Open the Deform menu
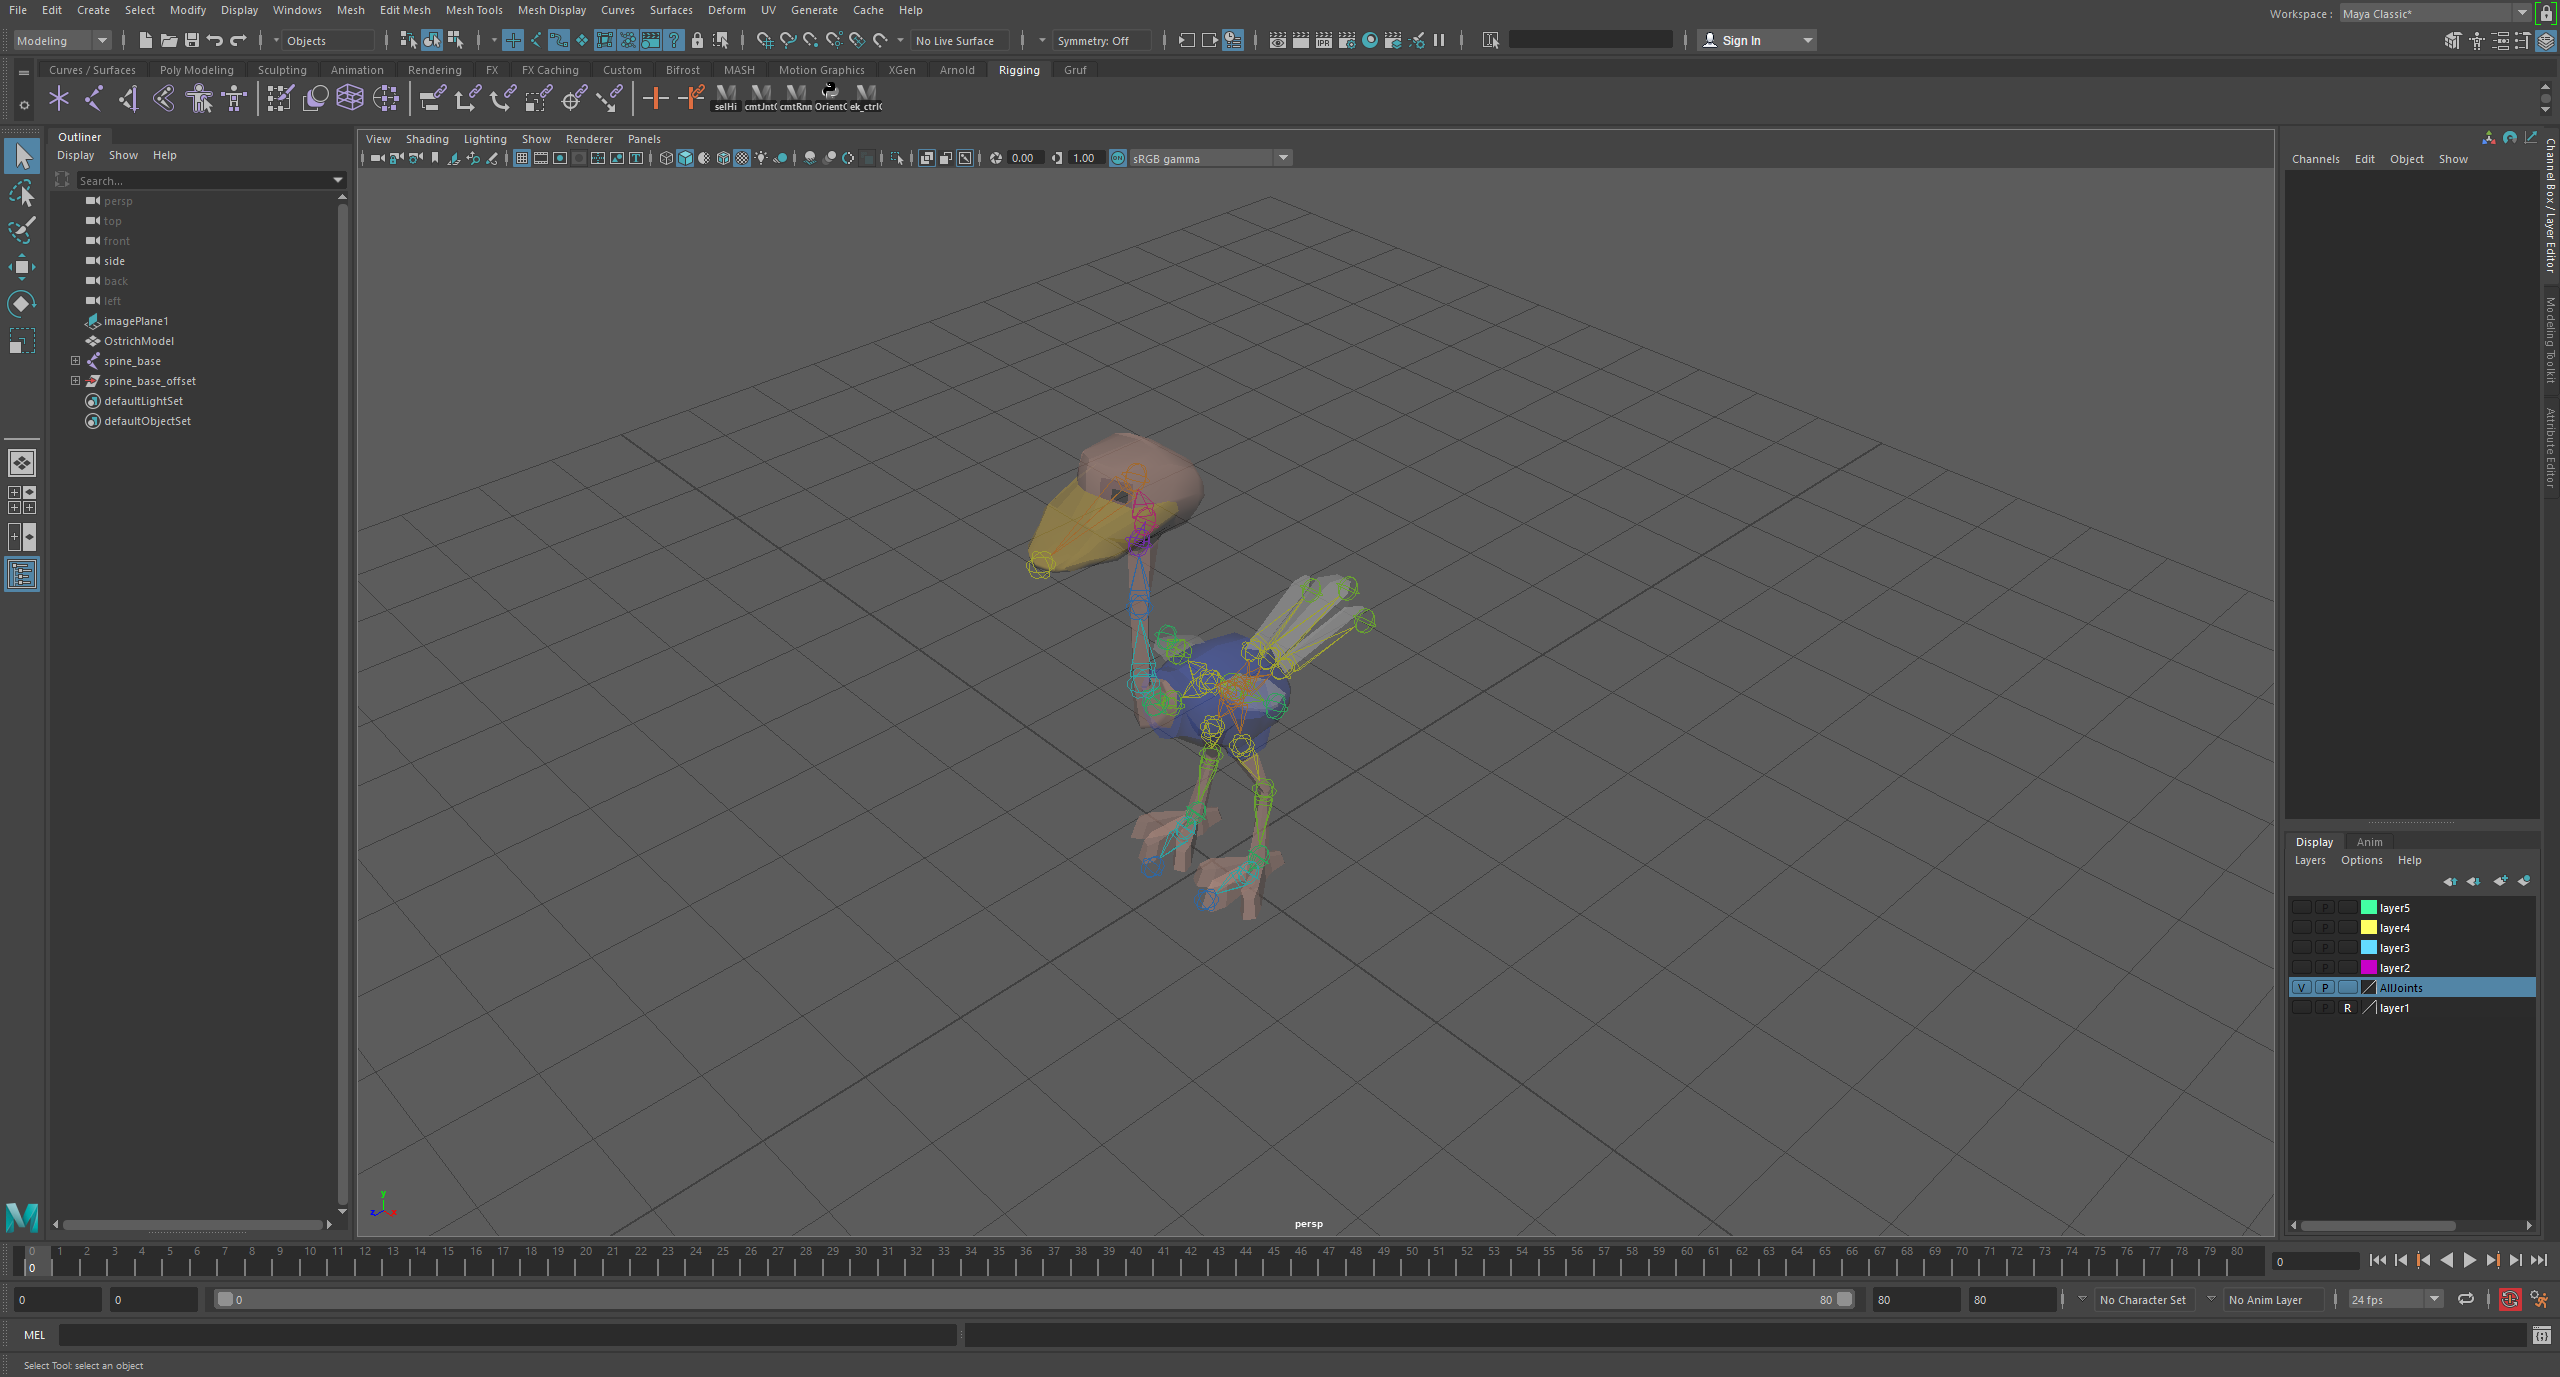The height and width of the screenshot is (1377, 2560). click(x=726, y=10)
